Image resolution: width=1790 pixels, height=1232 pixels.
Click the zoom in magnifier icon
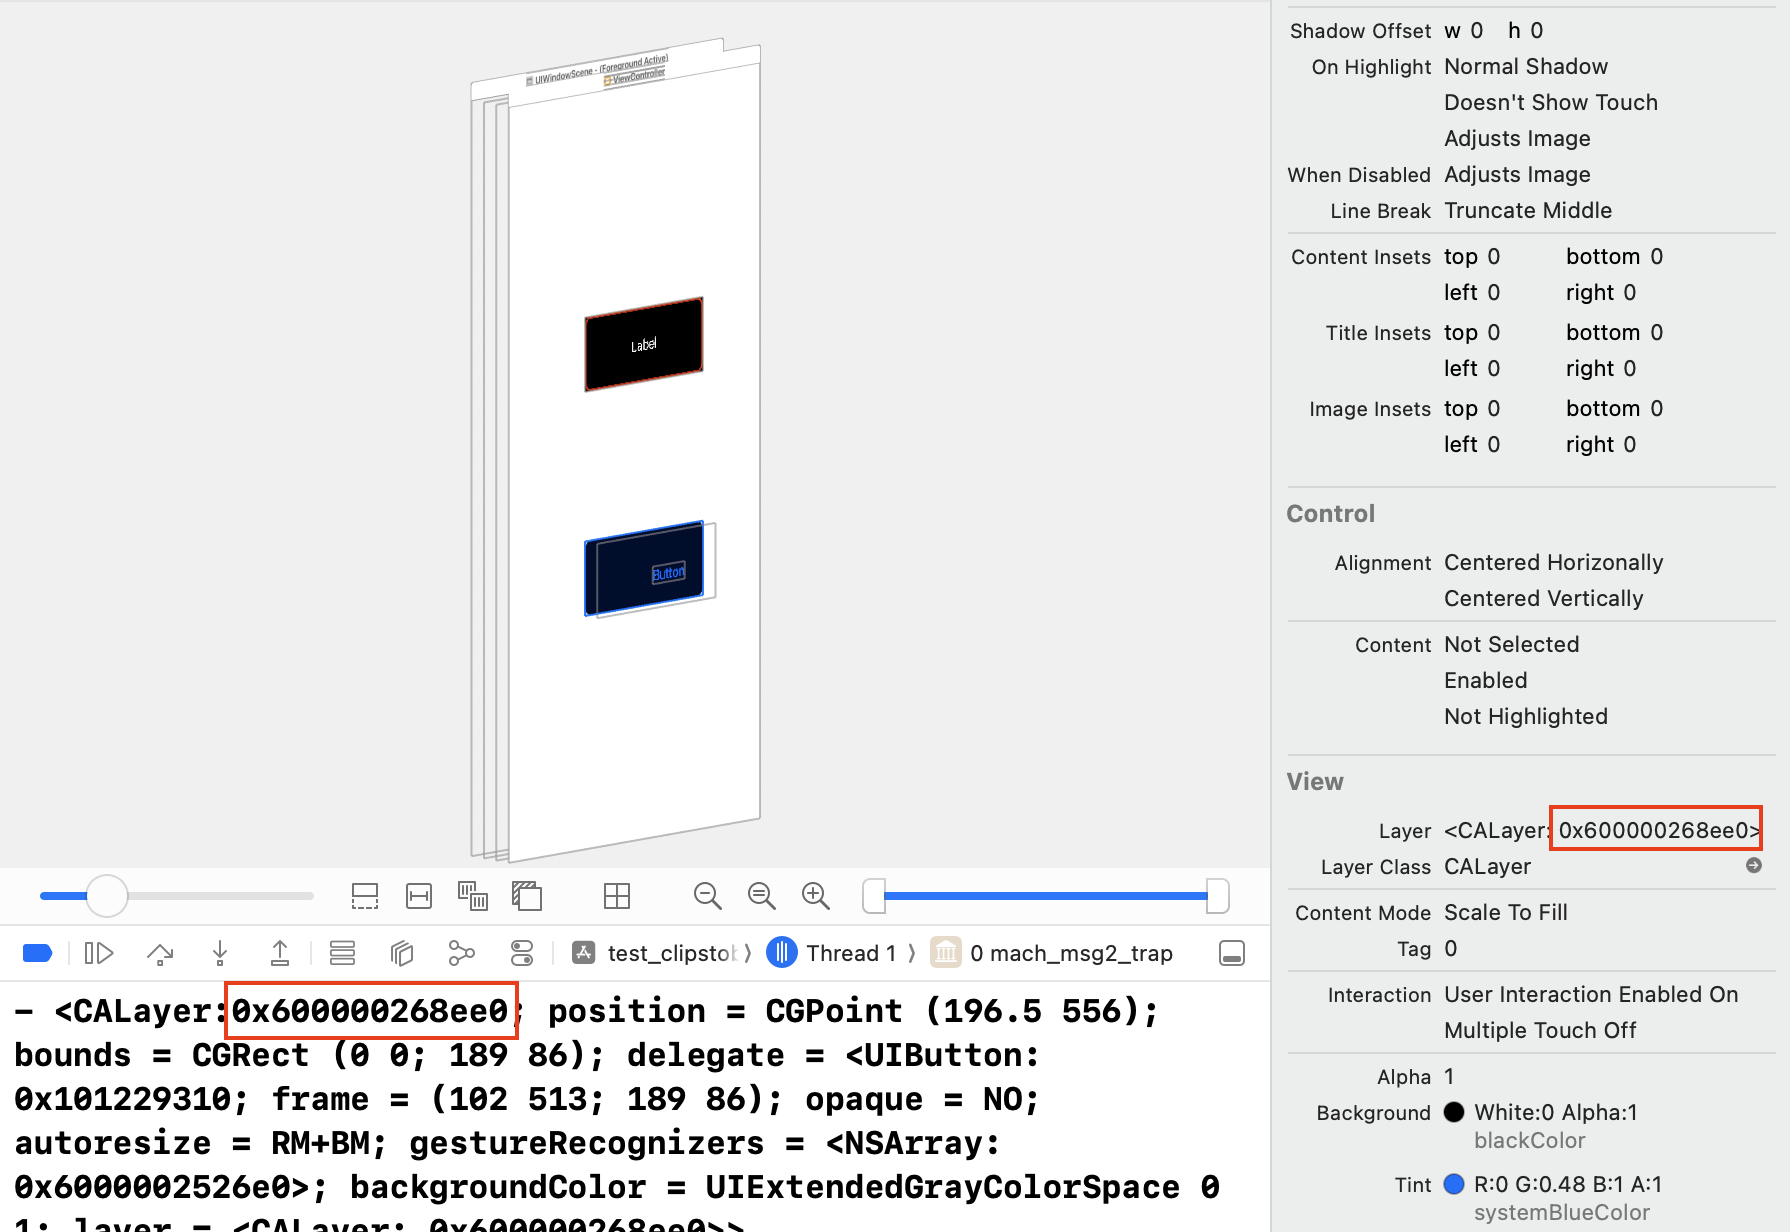coord(816,896)
